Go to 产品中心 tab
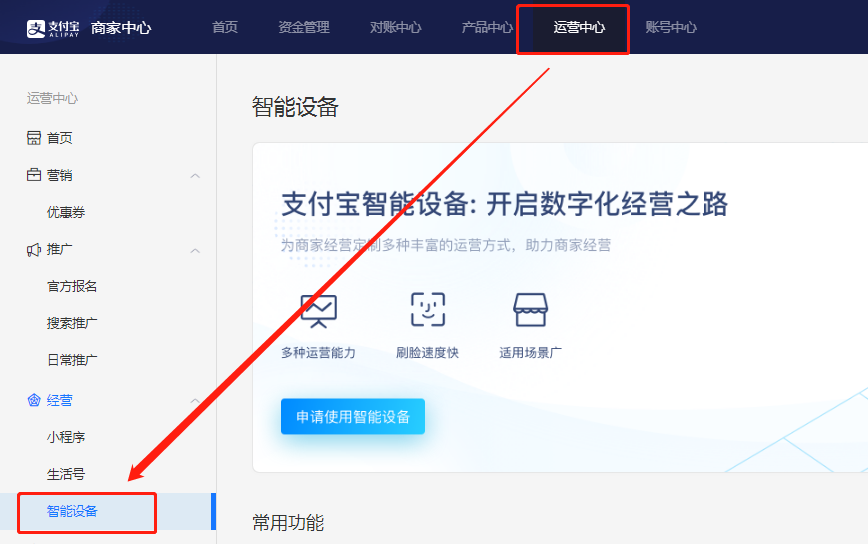The image size is (868, 544). tap(487, 27)
